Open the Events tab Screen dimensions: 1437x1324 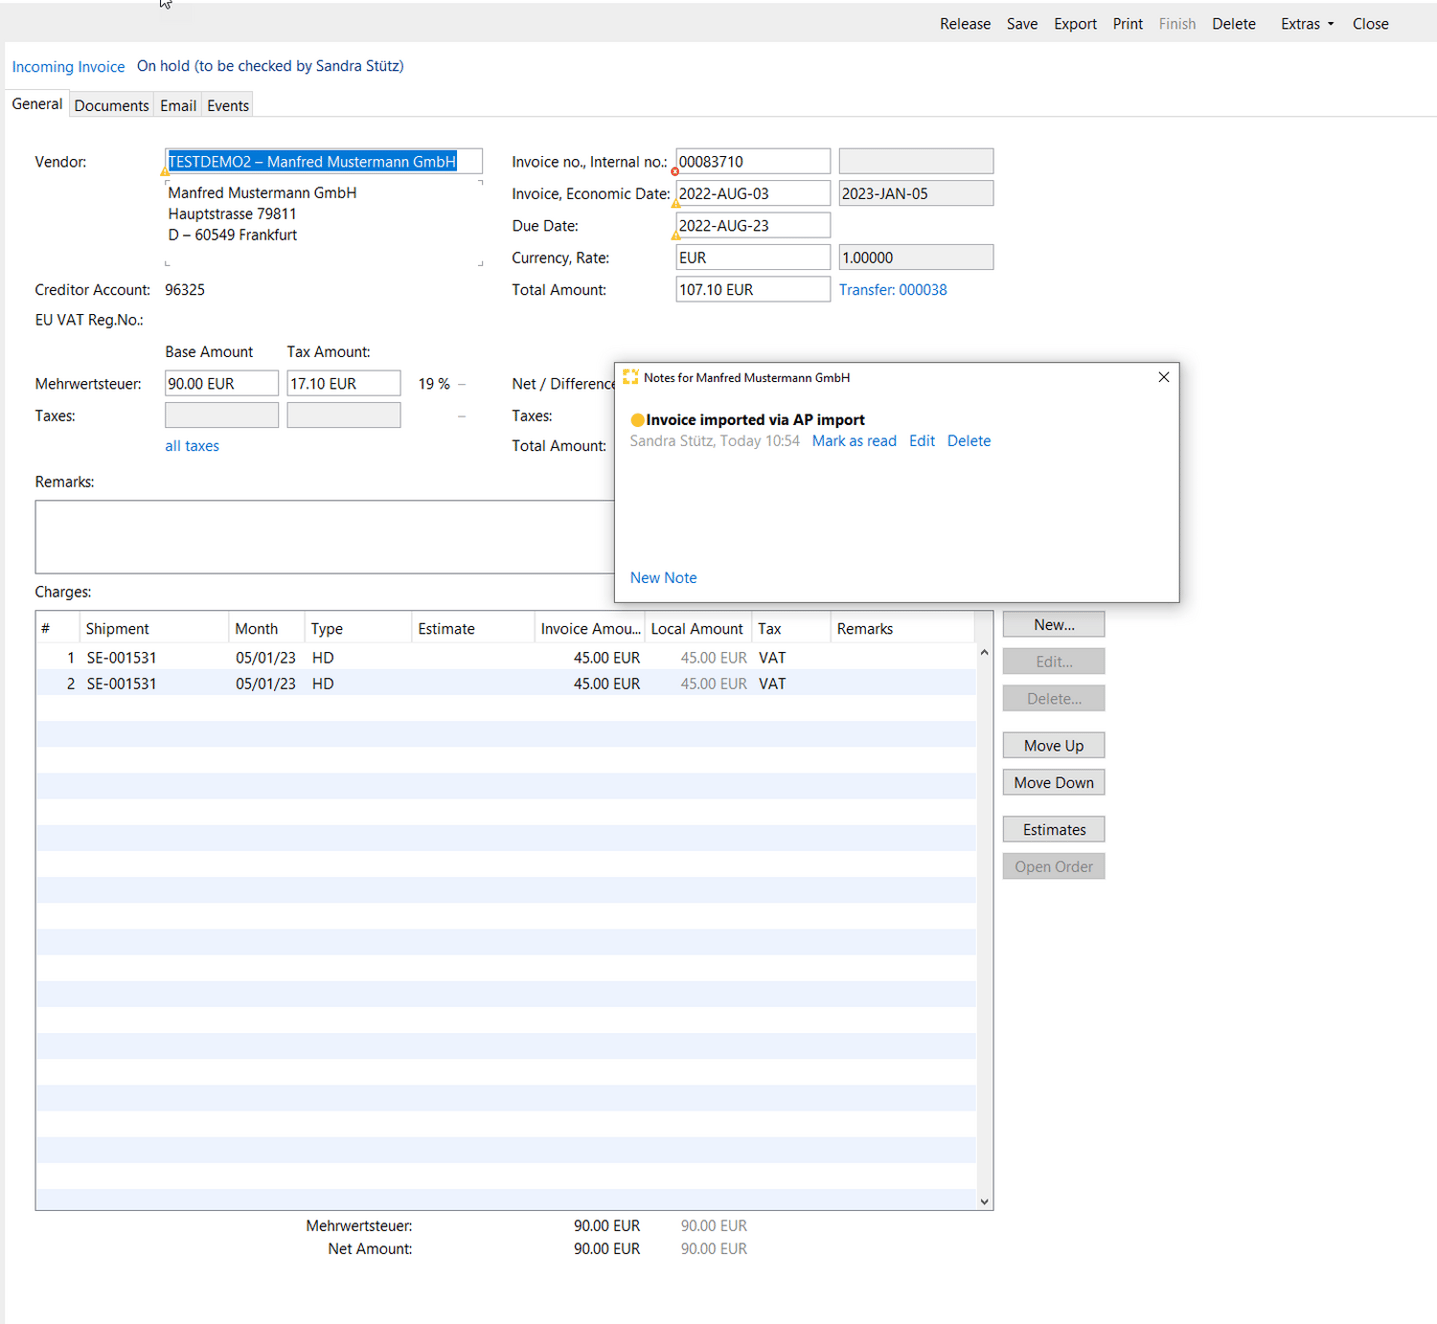point(228,105)
